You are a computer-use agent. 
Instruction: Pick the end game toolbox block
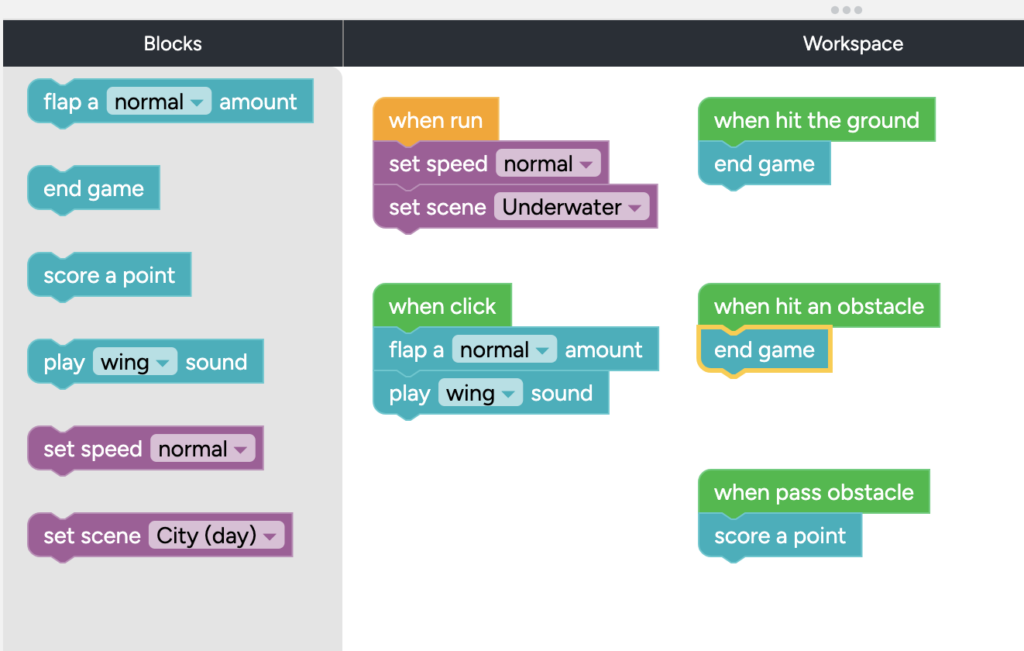click(93, 188)
